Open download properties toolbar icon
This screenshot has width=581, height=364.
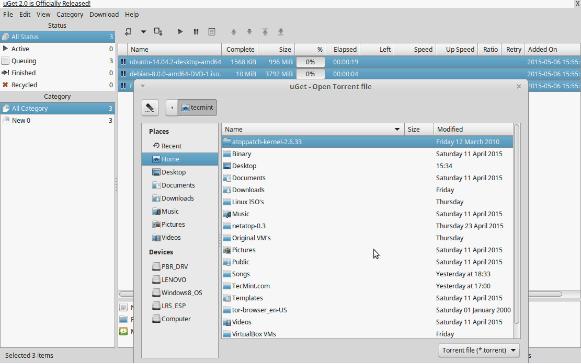[x=212, y=32]
